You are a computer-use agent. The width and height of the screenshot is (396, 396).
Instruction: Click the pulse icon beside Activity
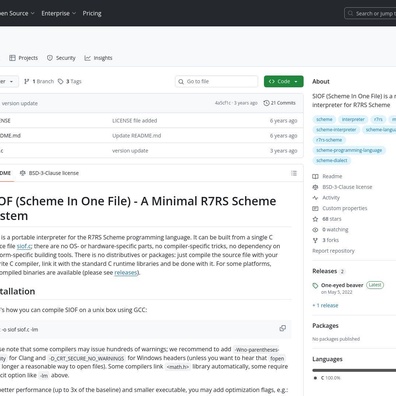coord(315,198)
